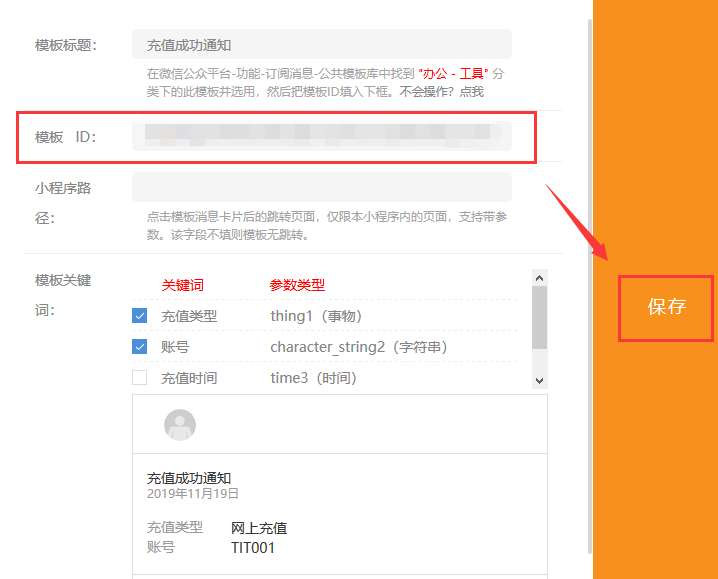Click the 关键词 column header

pyautogui.click(x=183, y=286)
